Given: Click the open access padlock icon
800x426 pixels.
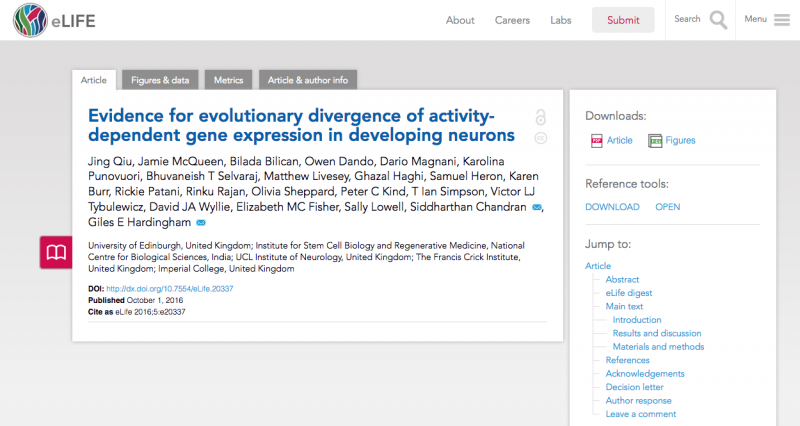Looking at the screenshot, I should point(540,116).
